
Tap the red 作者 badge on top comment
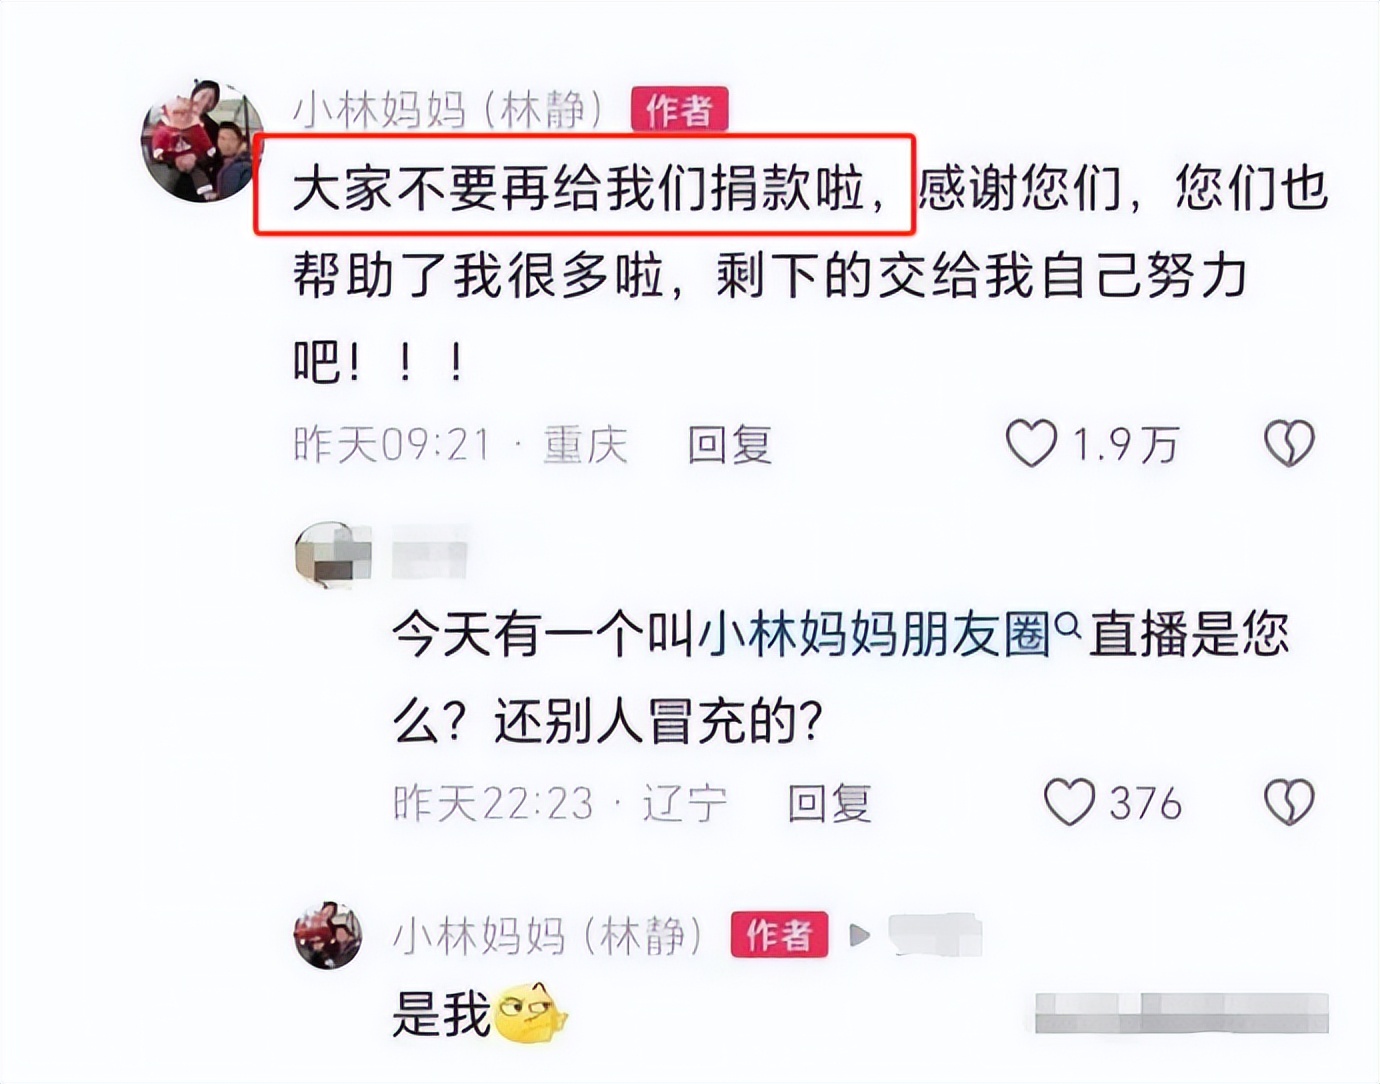679,109
